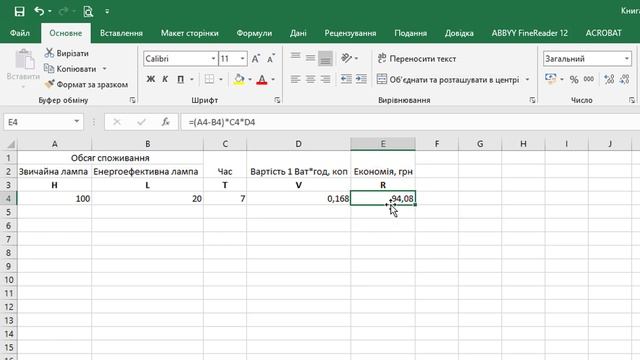Open the Дані ribbon tab
The image size is (640, 360).
298,33
